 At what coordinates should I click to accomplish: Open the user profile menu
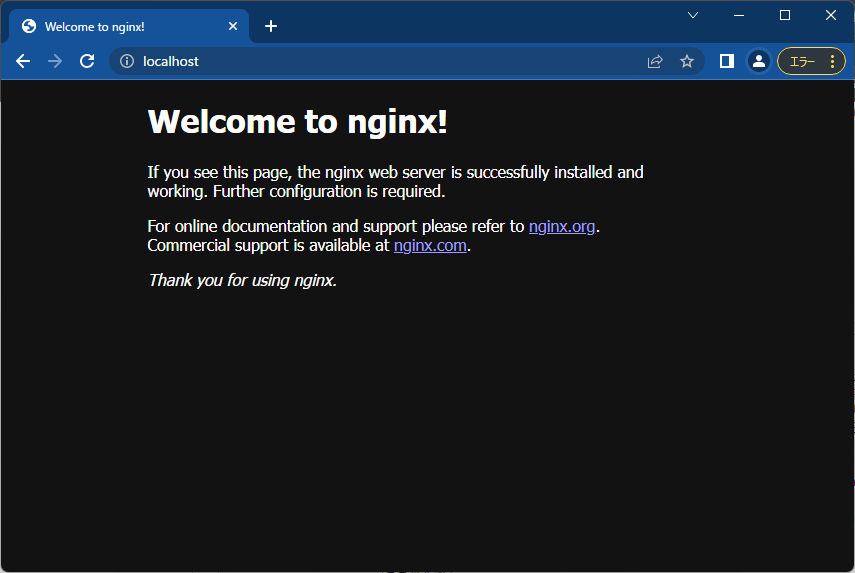758,61
